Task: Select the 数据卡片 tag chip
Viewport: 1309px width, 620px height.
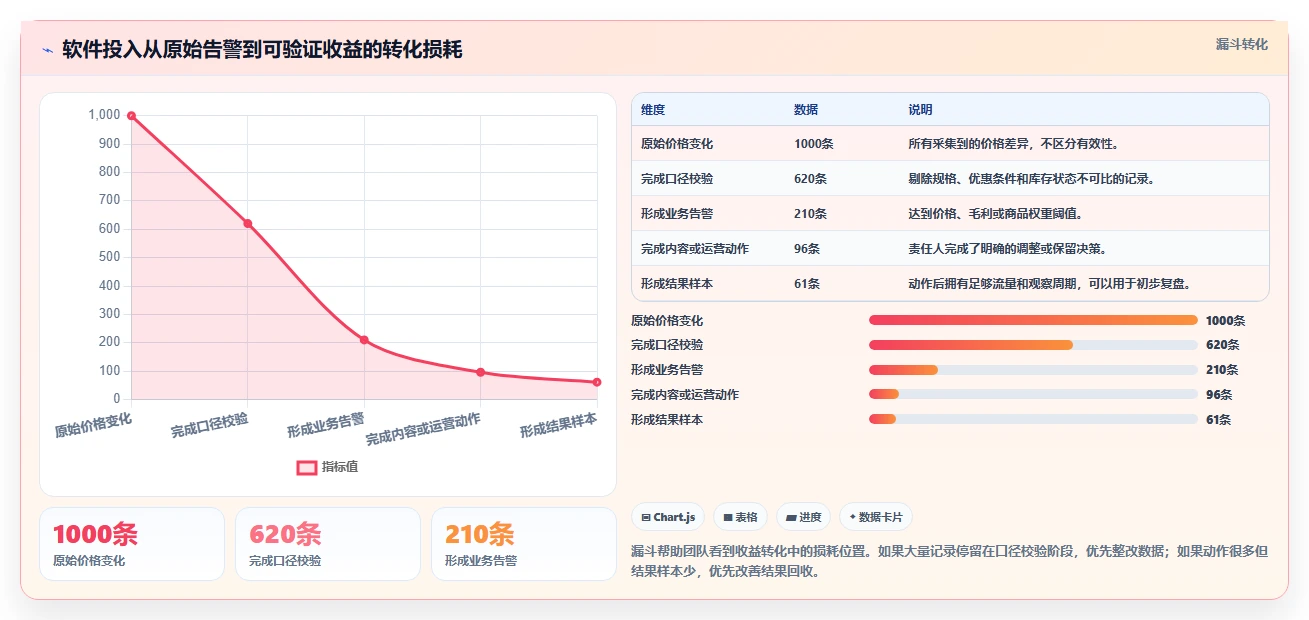Action: coord(875,517)
